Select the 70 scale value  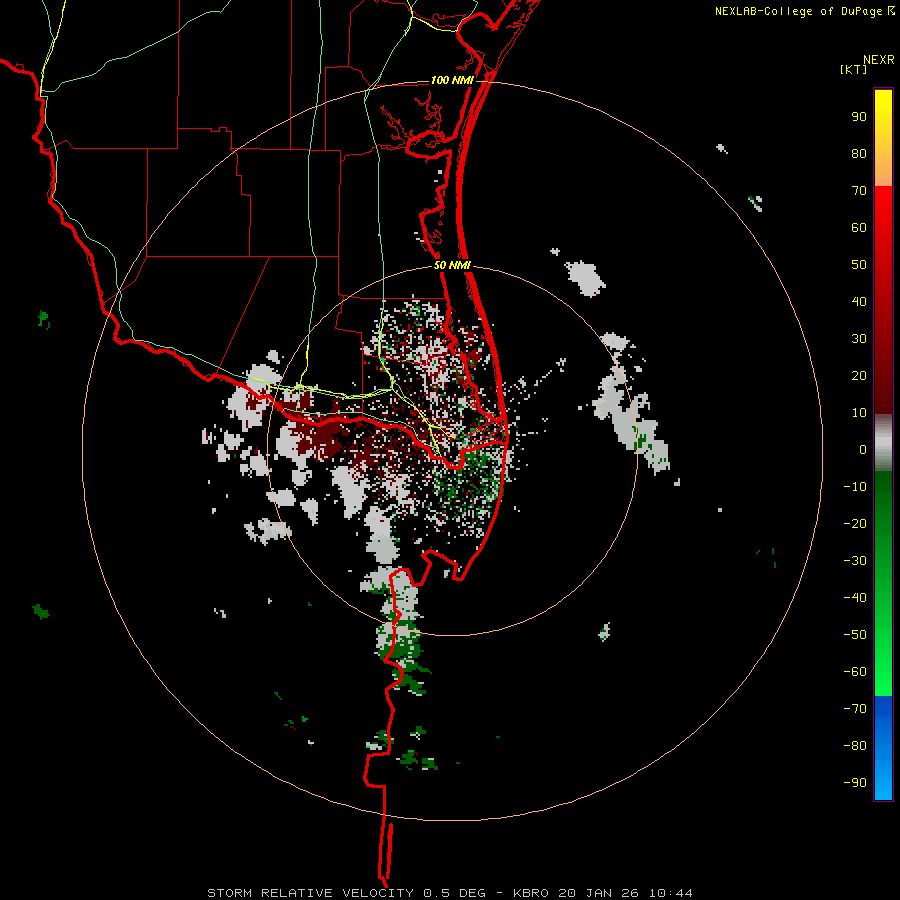click(859, 191)
